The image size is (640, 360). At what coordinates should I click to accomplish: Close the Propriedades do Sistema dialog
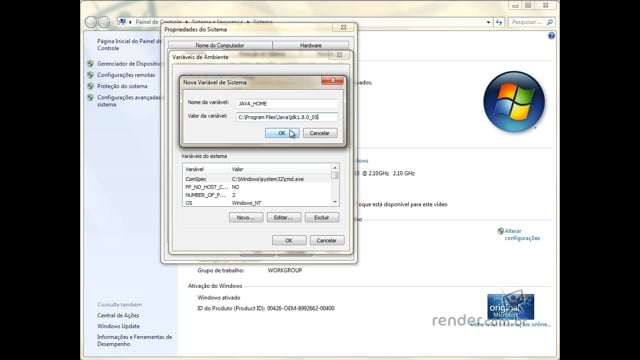[x=343, y=27]
